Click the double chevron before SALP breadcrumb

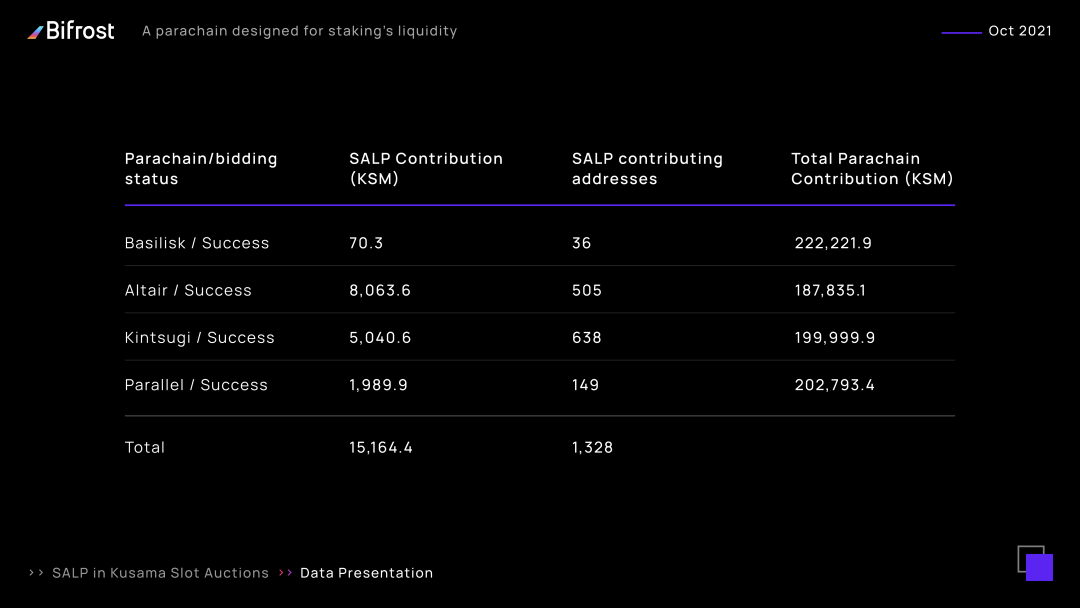36,573
